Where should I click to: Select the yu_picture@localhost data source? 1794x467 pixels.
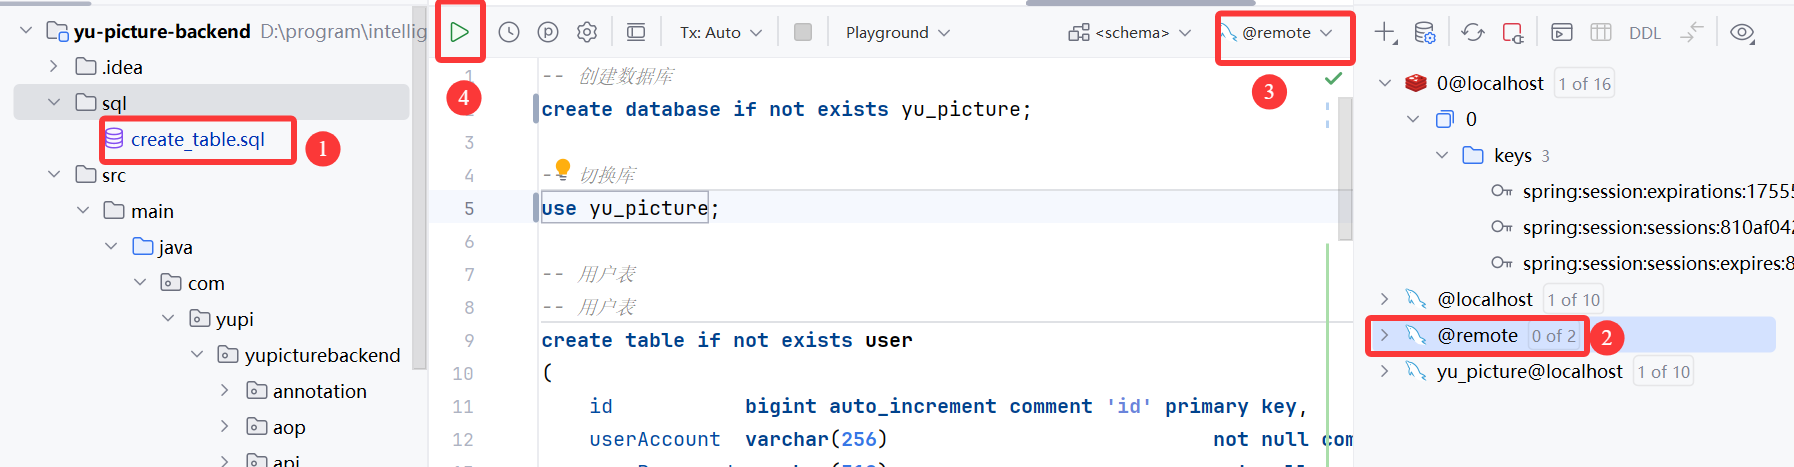click(x=1529, y=372)
